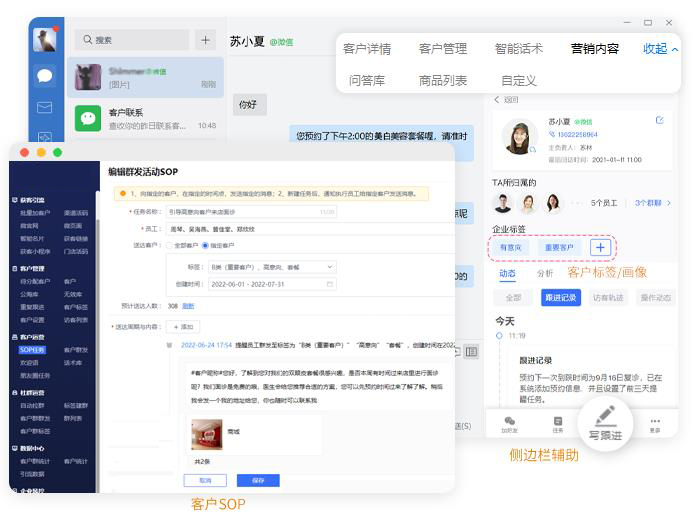Open 引流数据 in left navigation

pyautogui.click(x=32, y=474)
